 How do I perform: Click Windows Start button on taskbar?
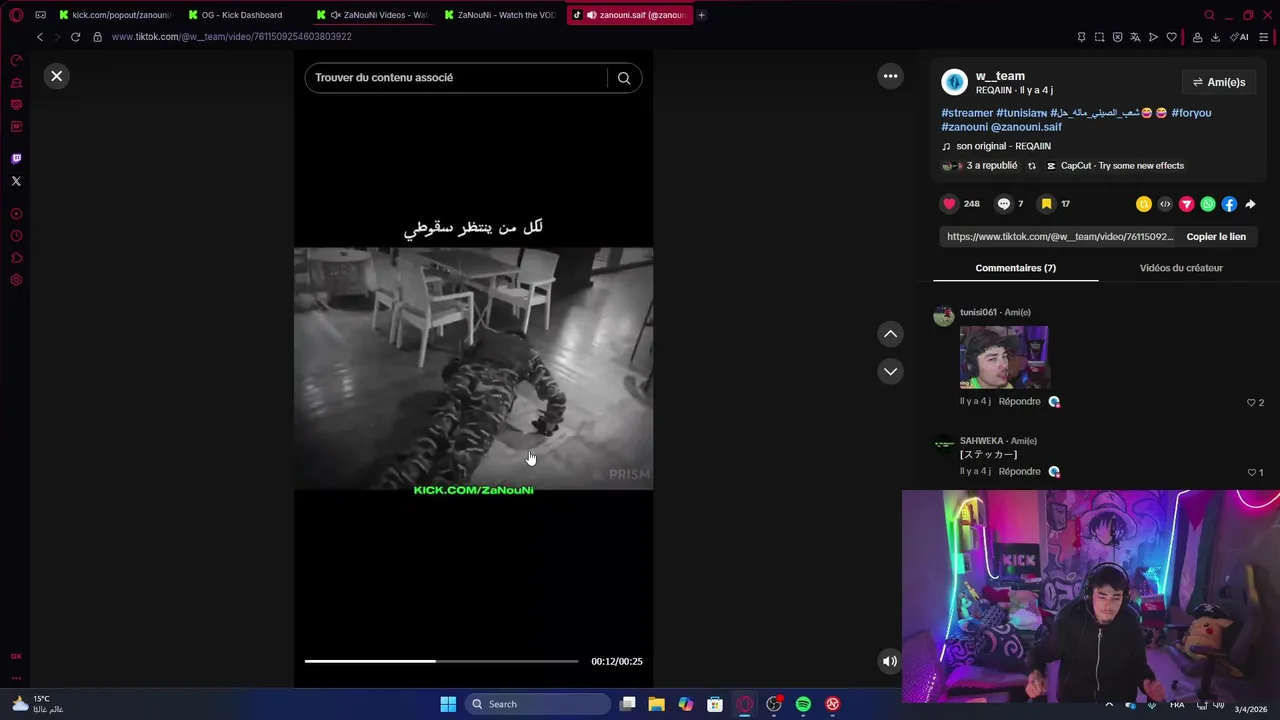(448, 704)
